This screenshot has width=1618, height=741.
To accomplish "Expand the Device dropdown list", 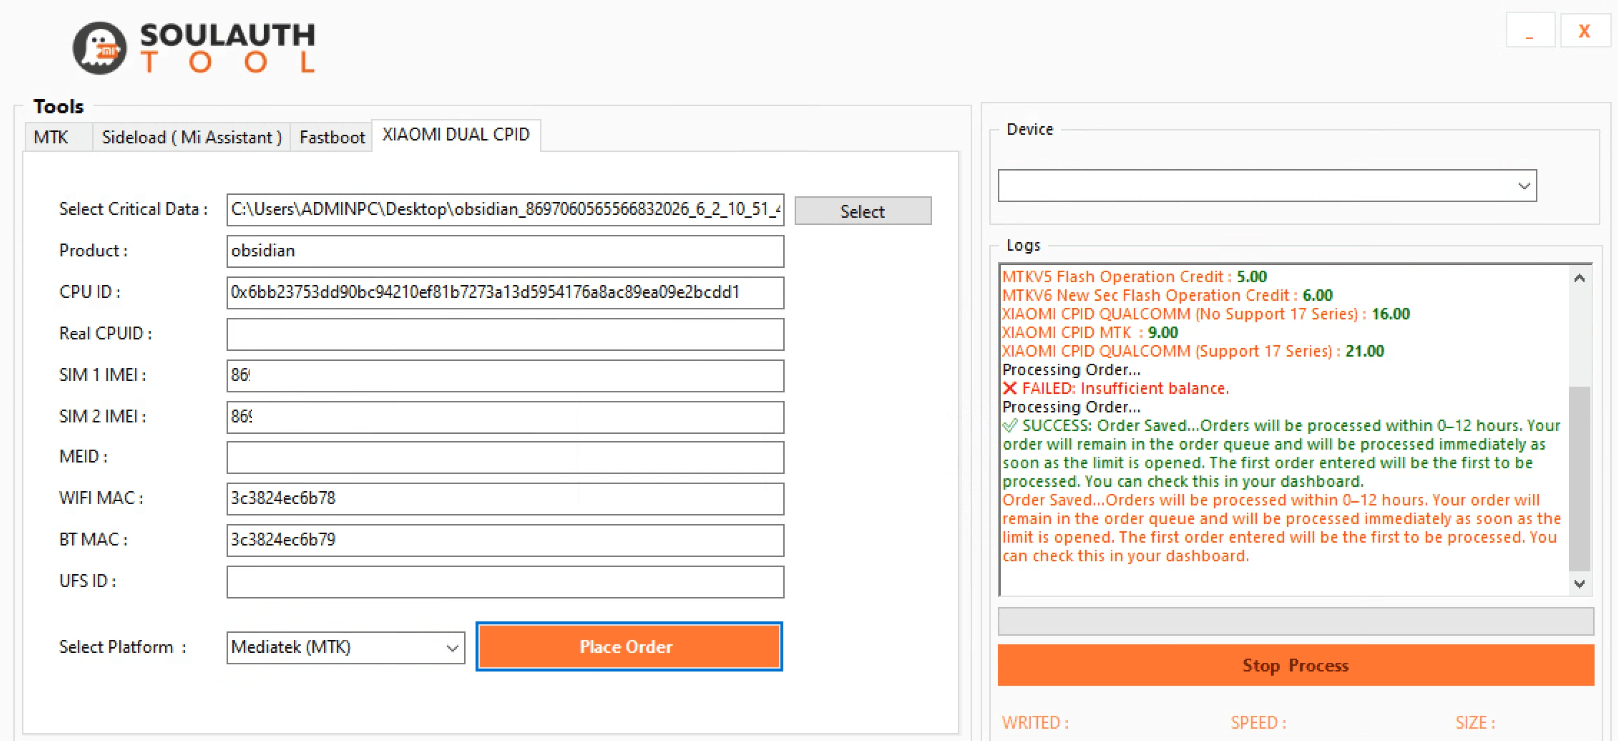I will click(1267, 185).
